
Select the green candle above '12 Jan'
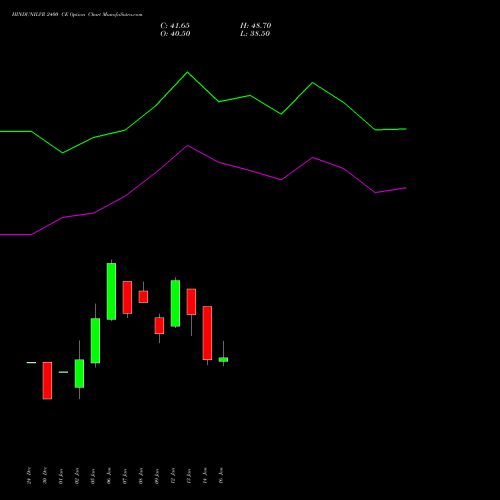click(175, 303)
